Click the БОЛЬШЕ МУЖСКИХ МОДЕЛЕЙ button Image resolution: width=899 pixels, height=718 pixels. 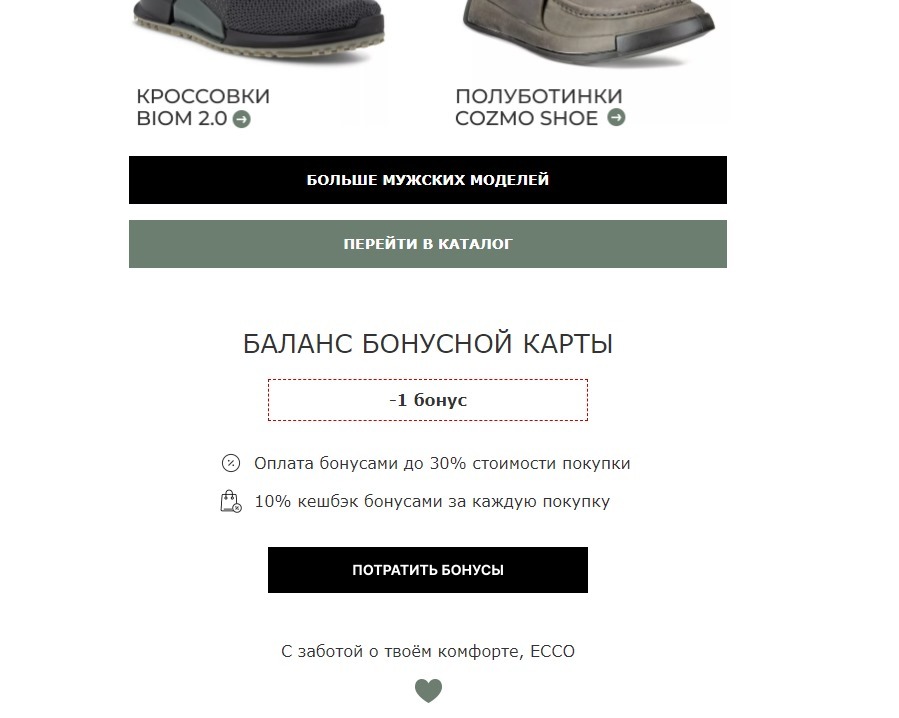click(428, 180)
